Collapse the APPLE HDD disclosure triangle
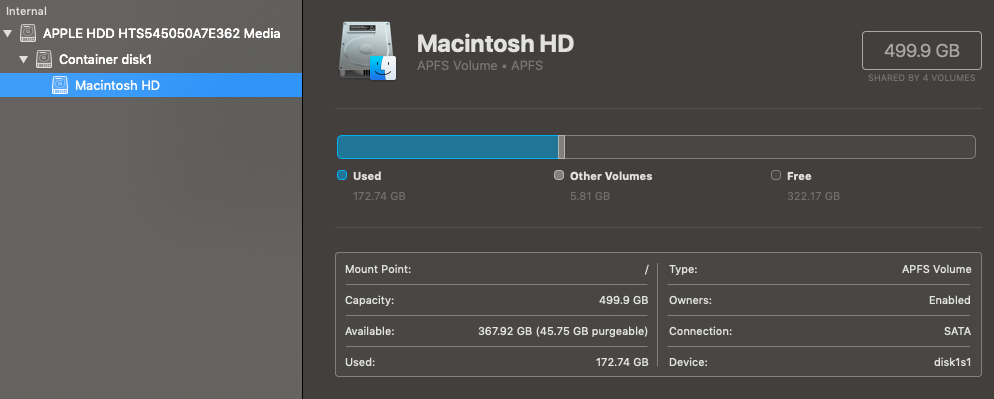The height and width of the screenshot is (399, 994). (8, 33)
